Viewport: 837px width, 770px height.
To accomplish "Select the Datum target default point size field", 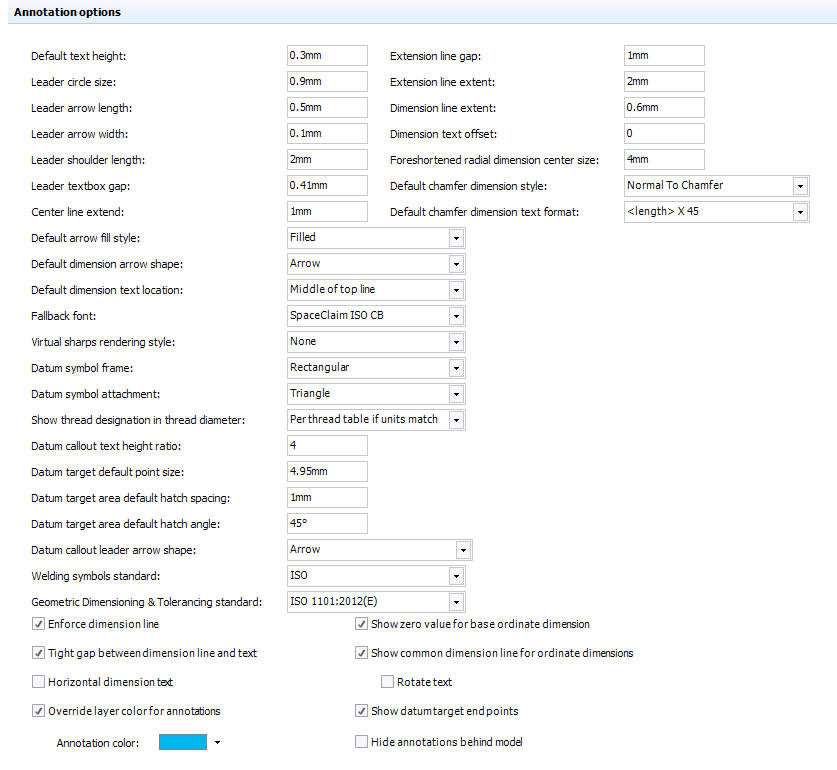I will [327, 472].
